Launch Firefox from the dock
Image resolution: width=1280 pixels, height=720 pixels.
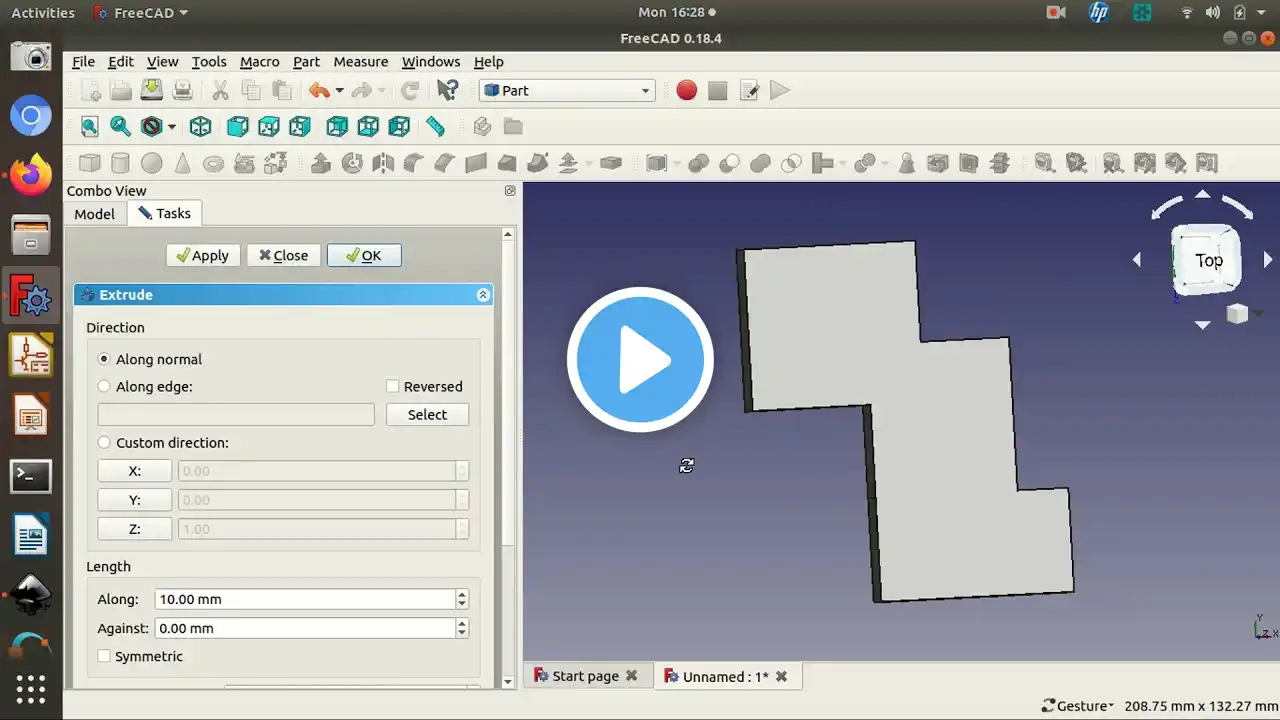click(31, 176)
